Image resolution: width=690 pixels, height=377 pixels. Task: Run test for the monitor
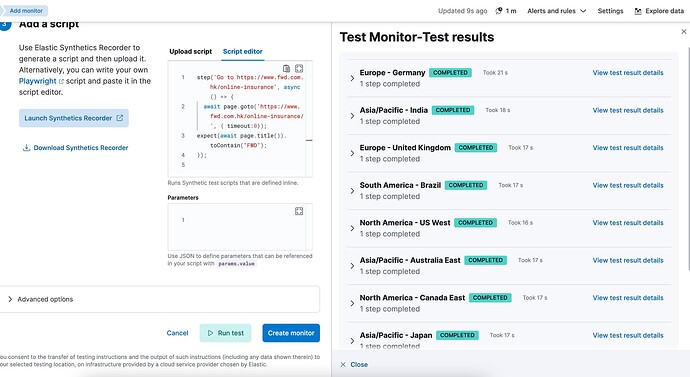click(225, 333)
